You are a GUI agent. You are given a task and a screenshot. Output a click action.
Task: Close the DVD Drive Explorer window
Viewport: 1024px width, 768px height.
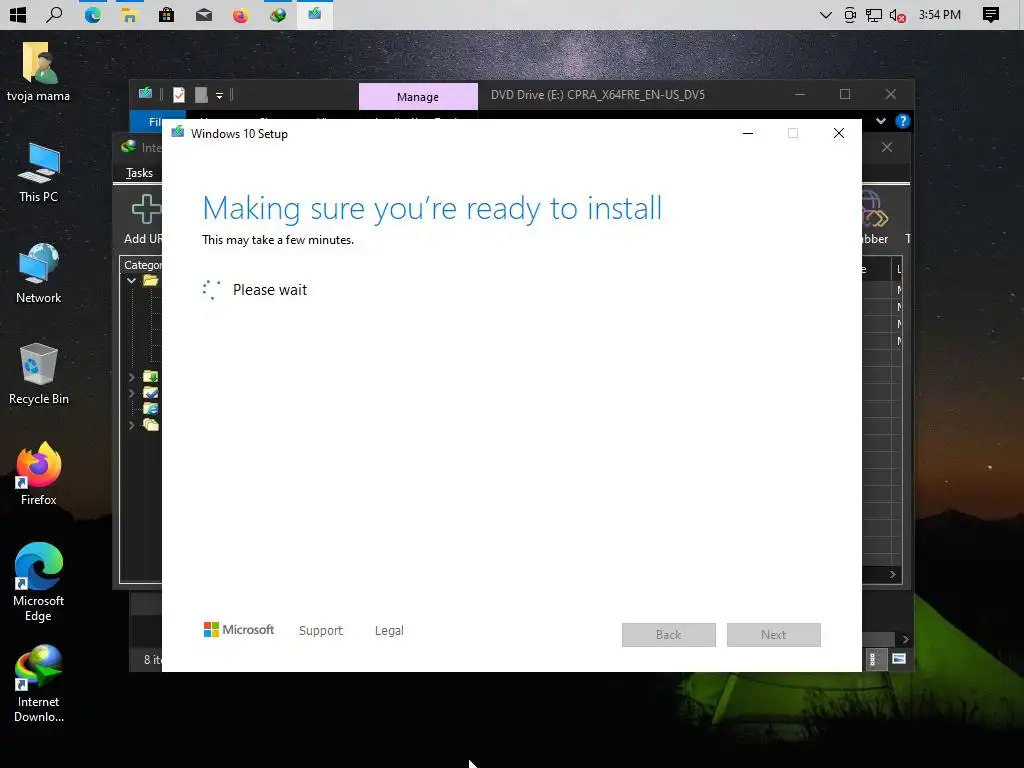891,95
